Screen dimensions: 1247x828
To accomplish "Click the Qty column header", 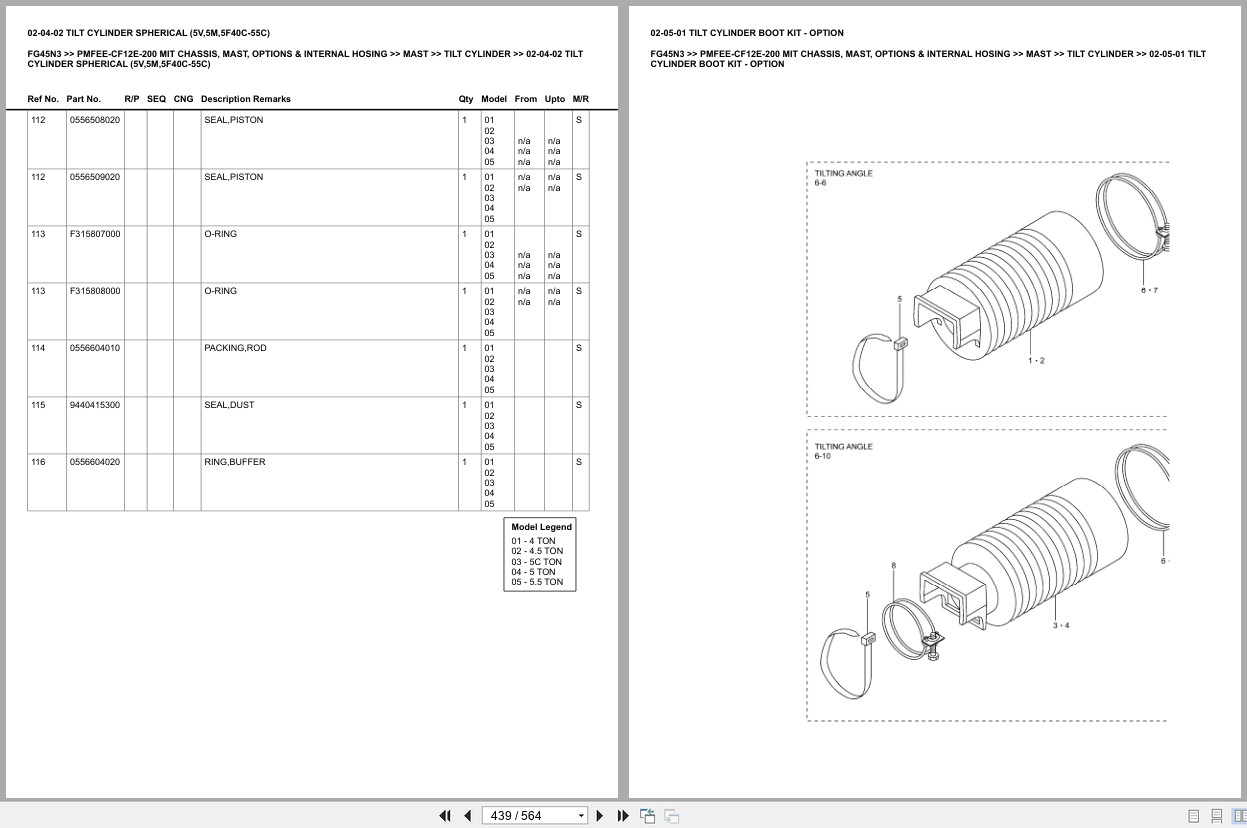I will tap(466, 99).
